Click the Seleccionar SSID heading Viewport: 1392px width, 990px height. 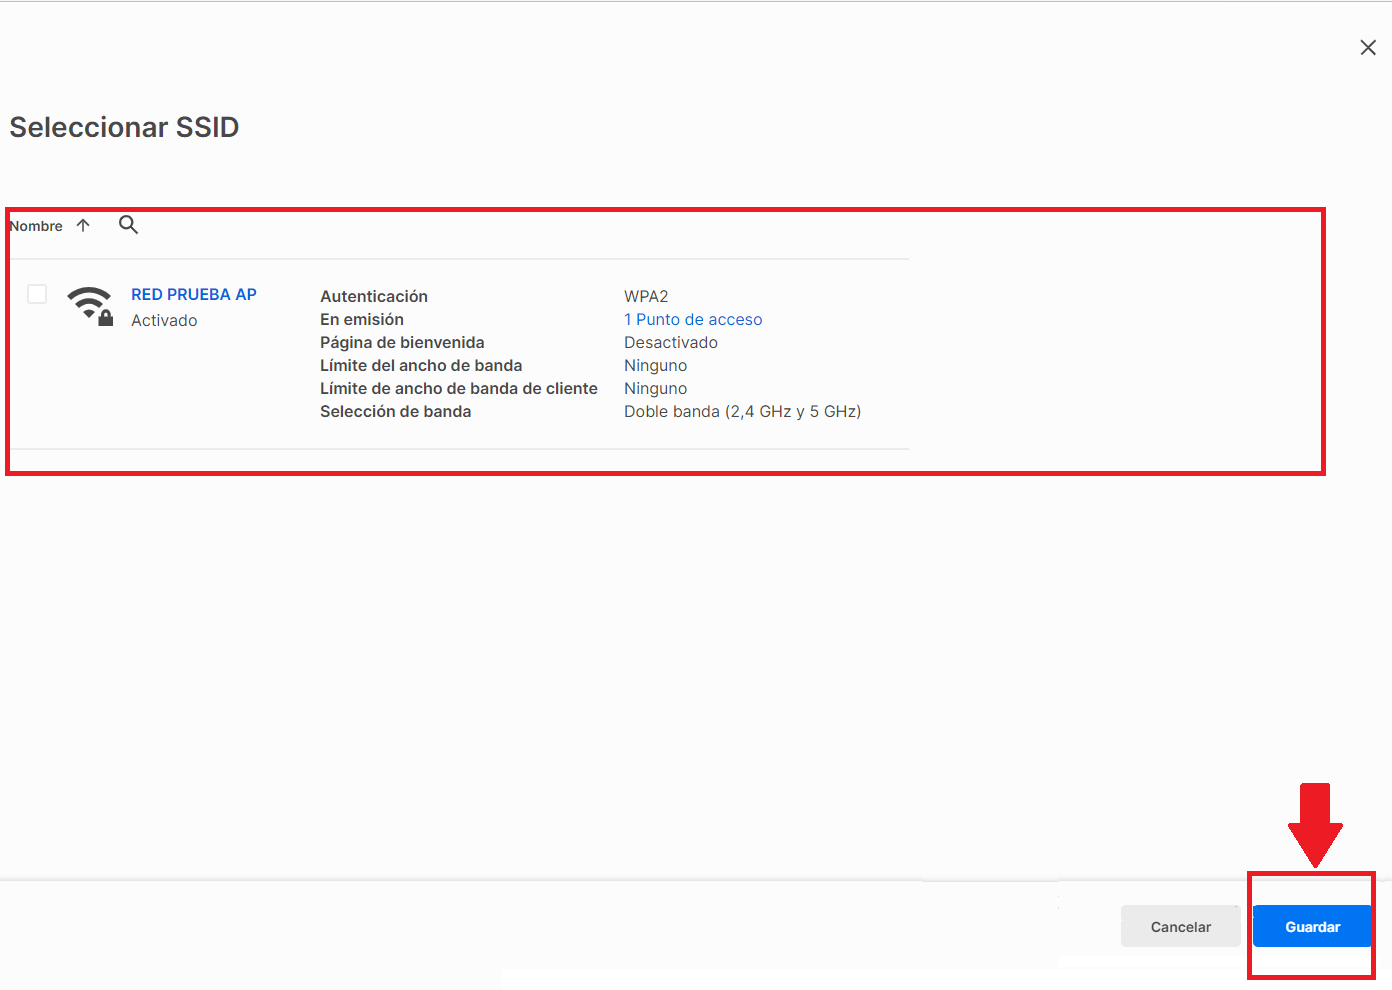click(124, 128)
